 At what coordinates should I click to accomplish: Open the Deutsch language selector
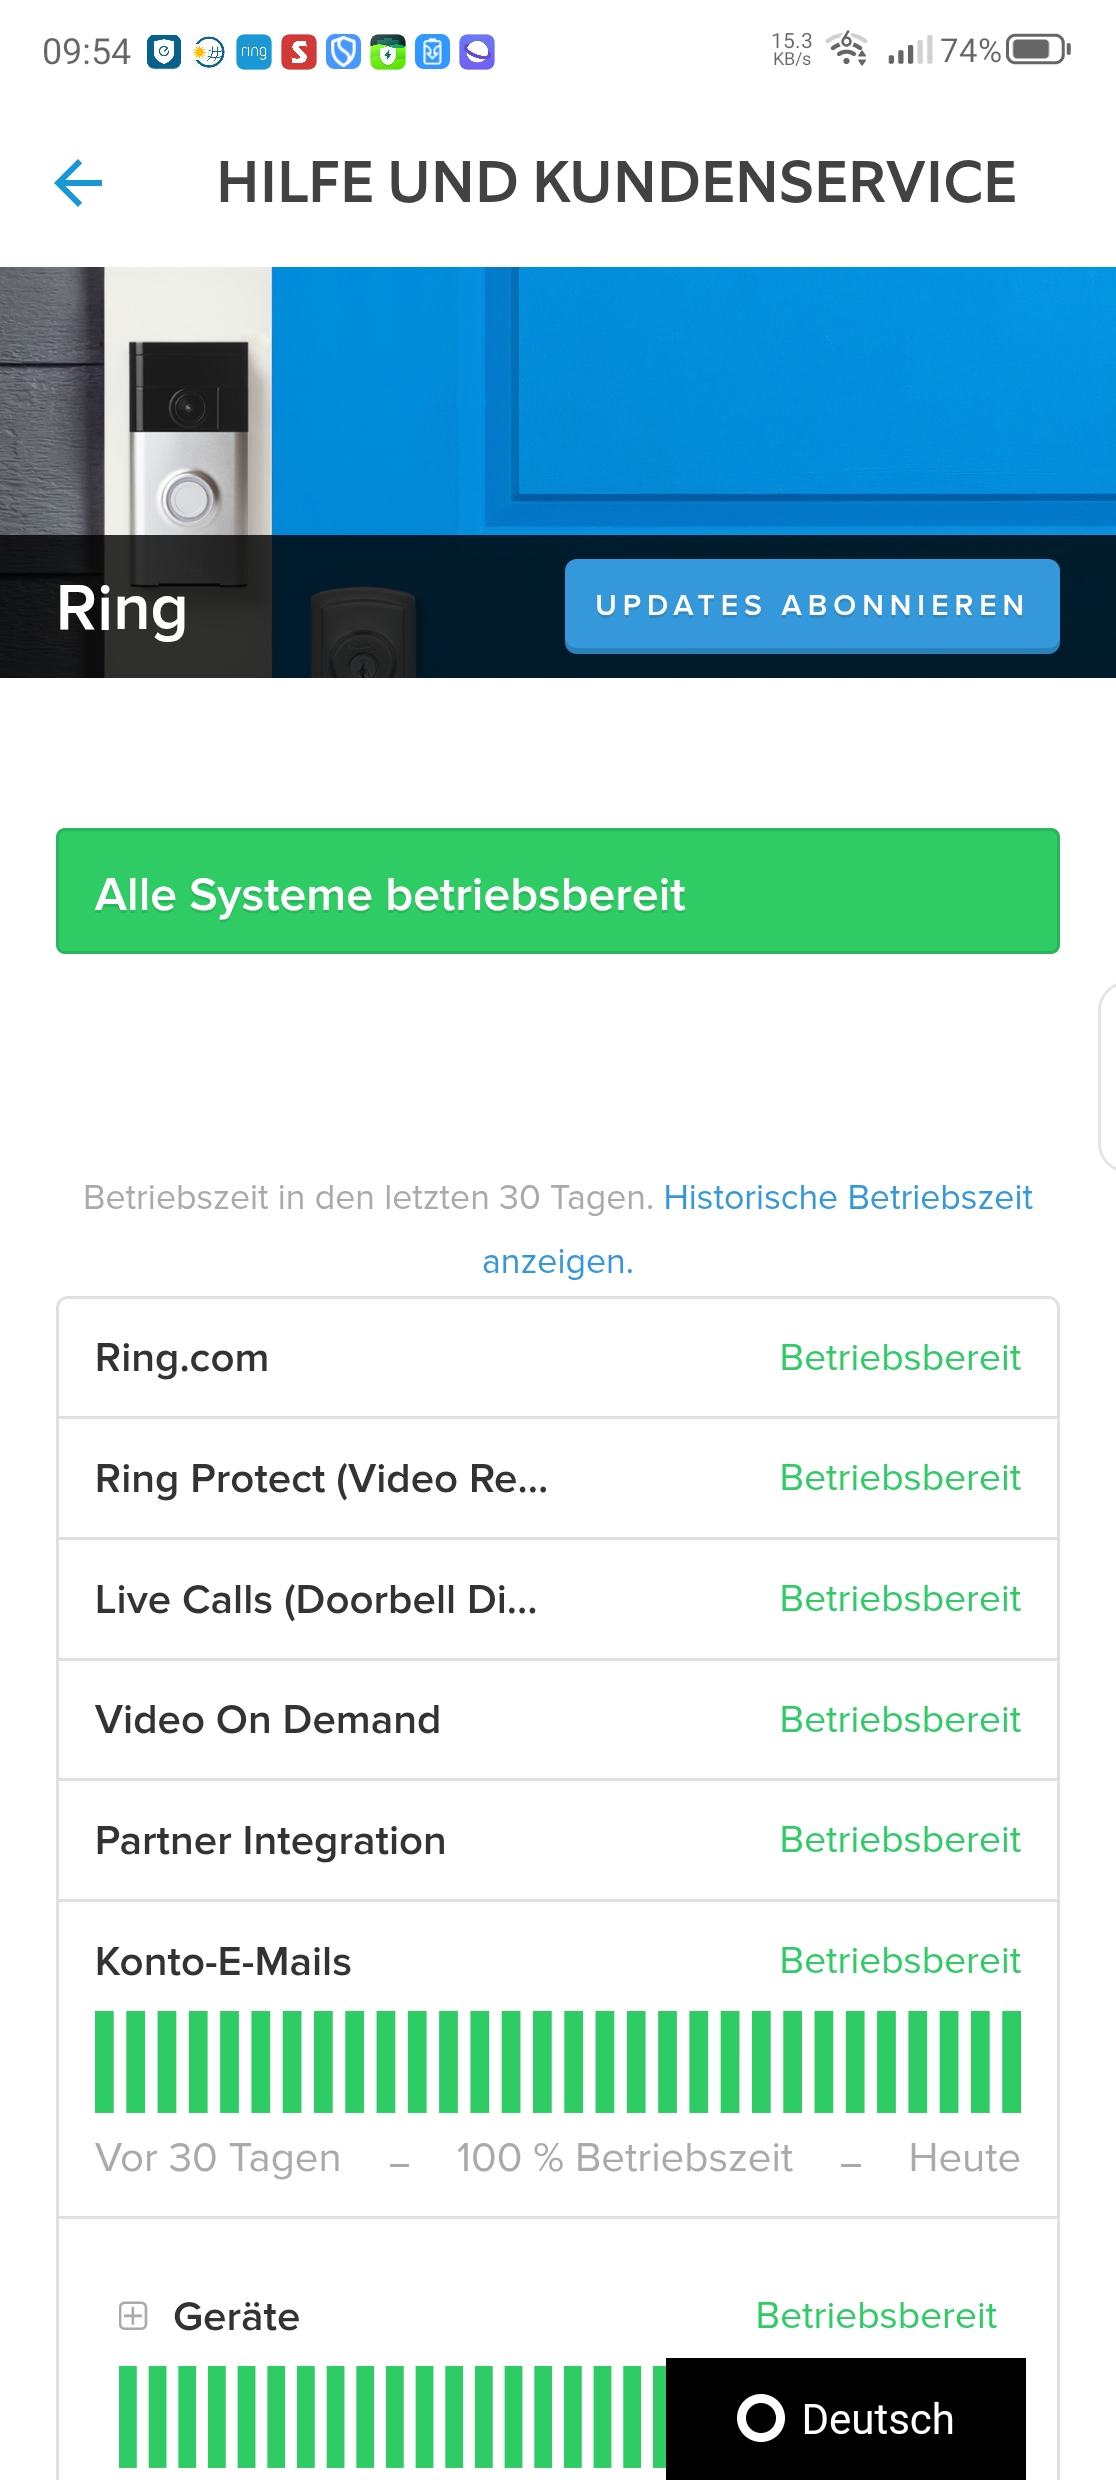[x=846, y=2419]
